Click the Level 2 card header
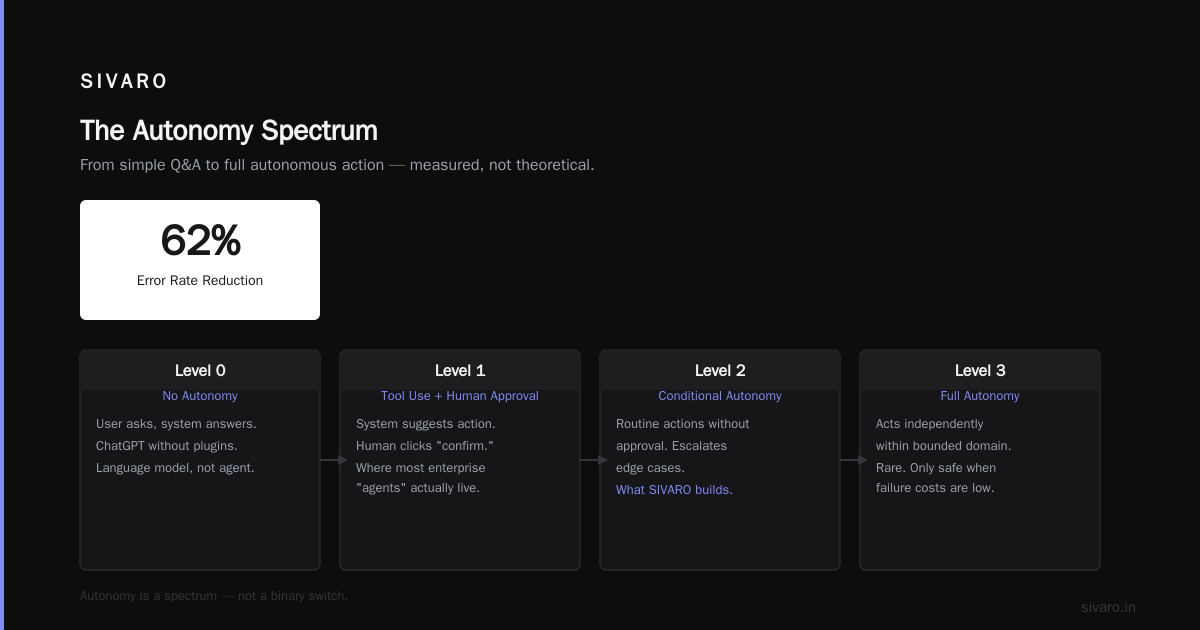1200x630 pixels. (x=720, y=370)
